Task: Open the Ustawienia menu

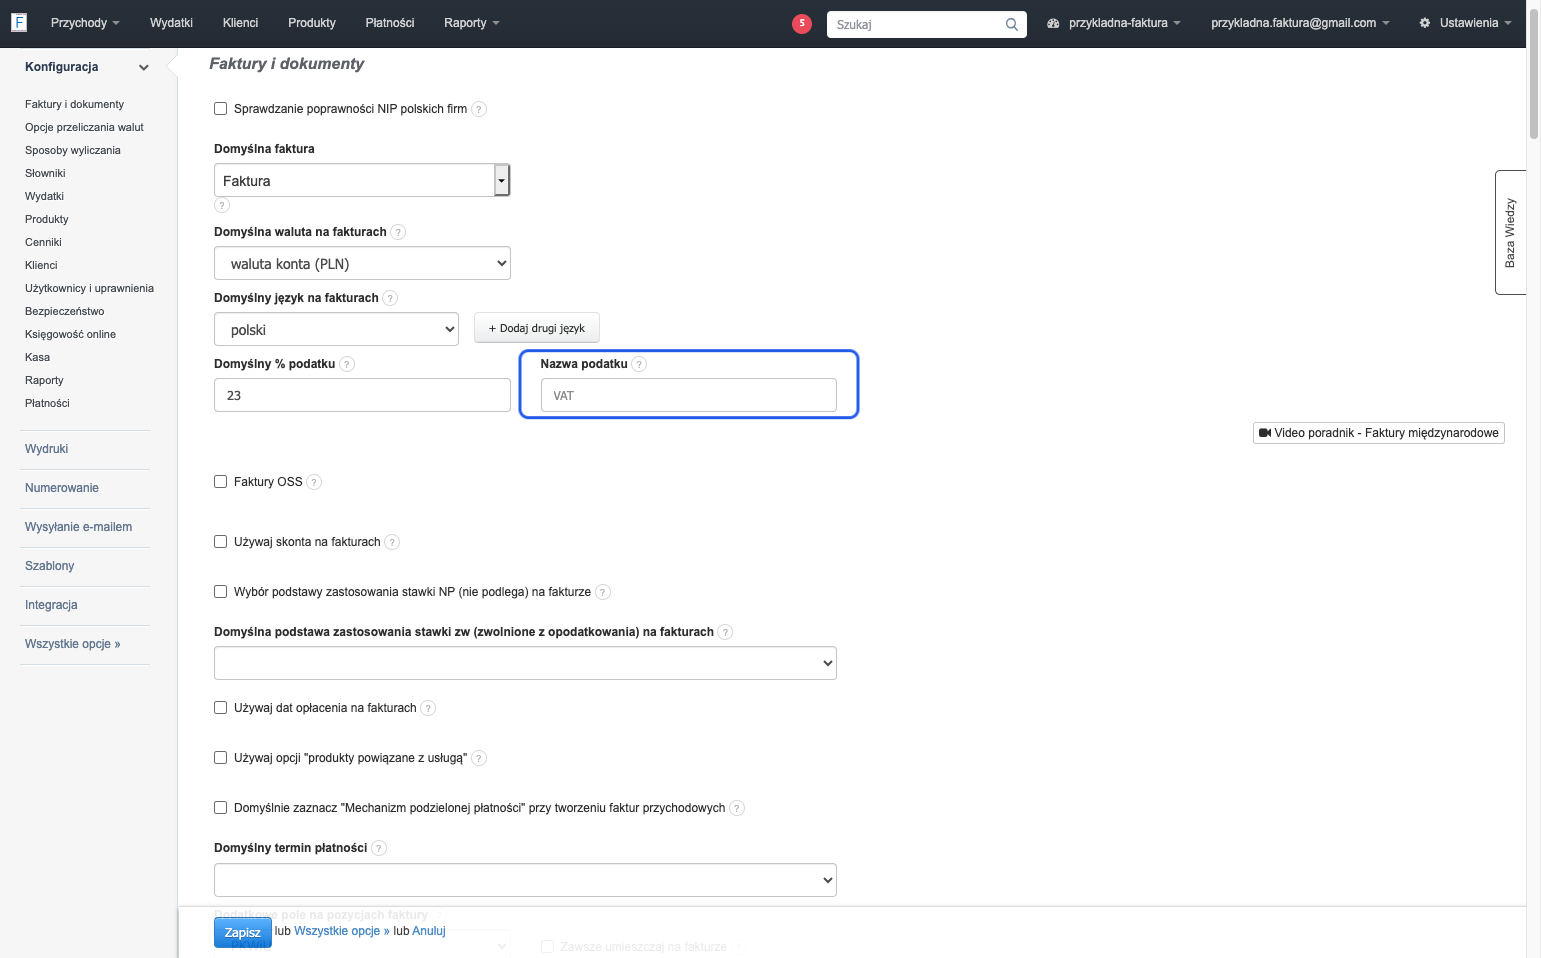Action: [x=1465, y=23]
